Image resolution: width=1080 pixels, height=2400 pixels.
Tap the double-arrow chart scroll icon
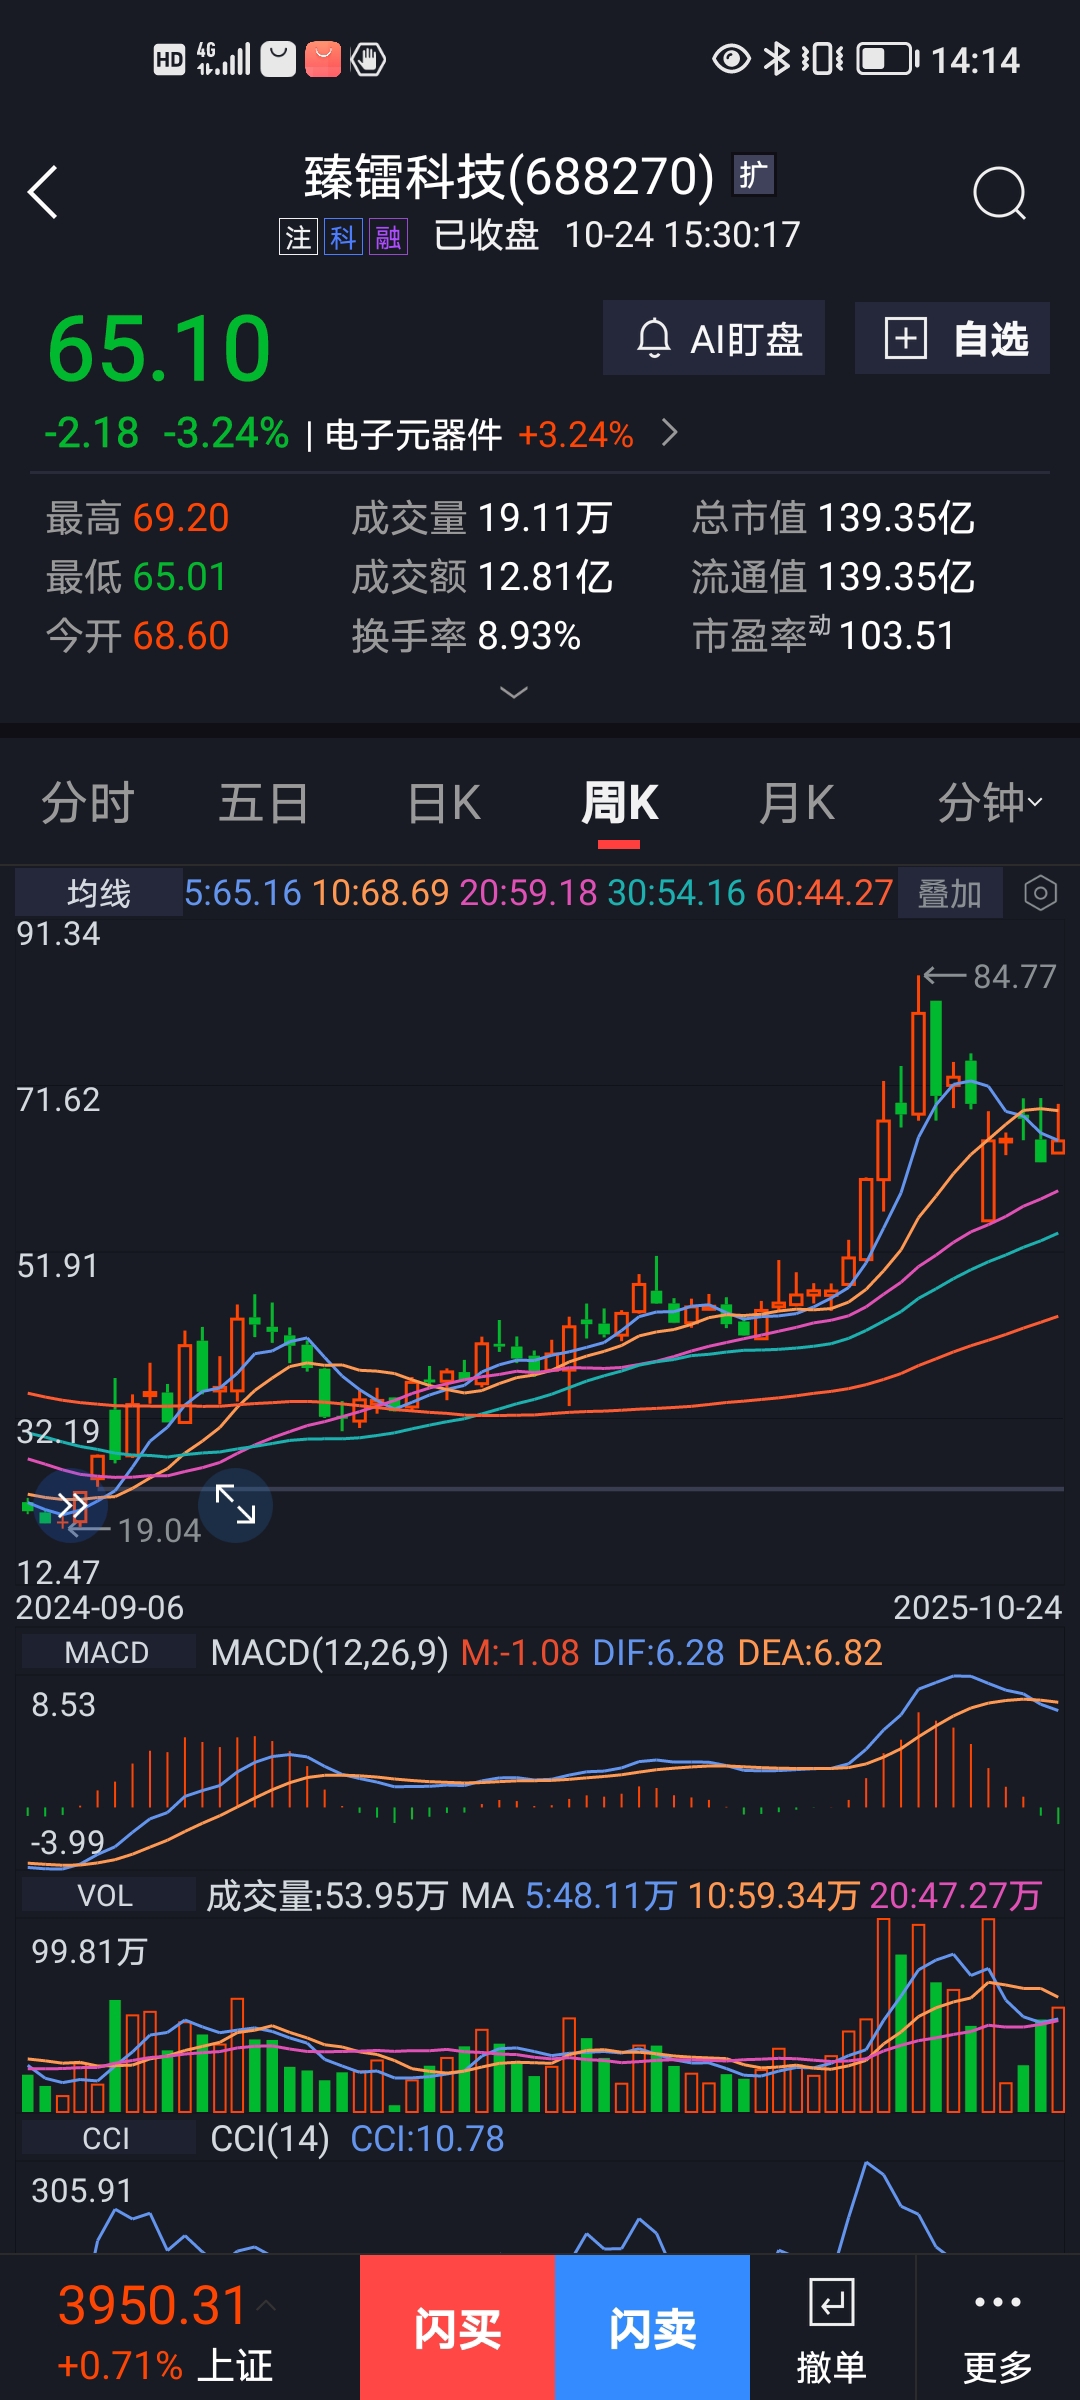(x=71, y=1505)
